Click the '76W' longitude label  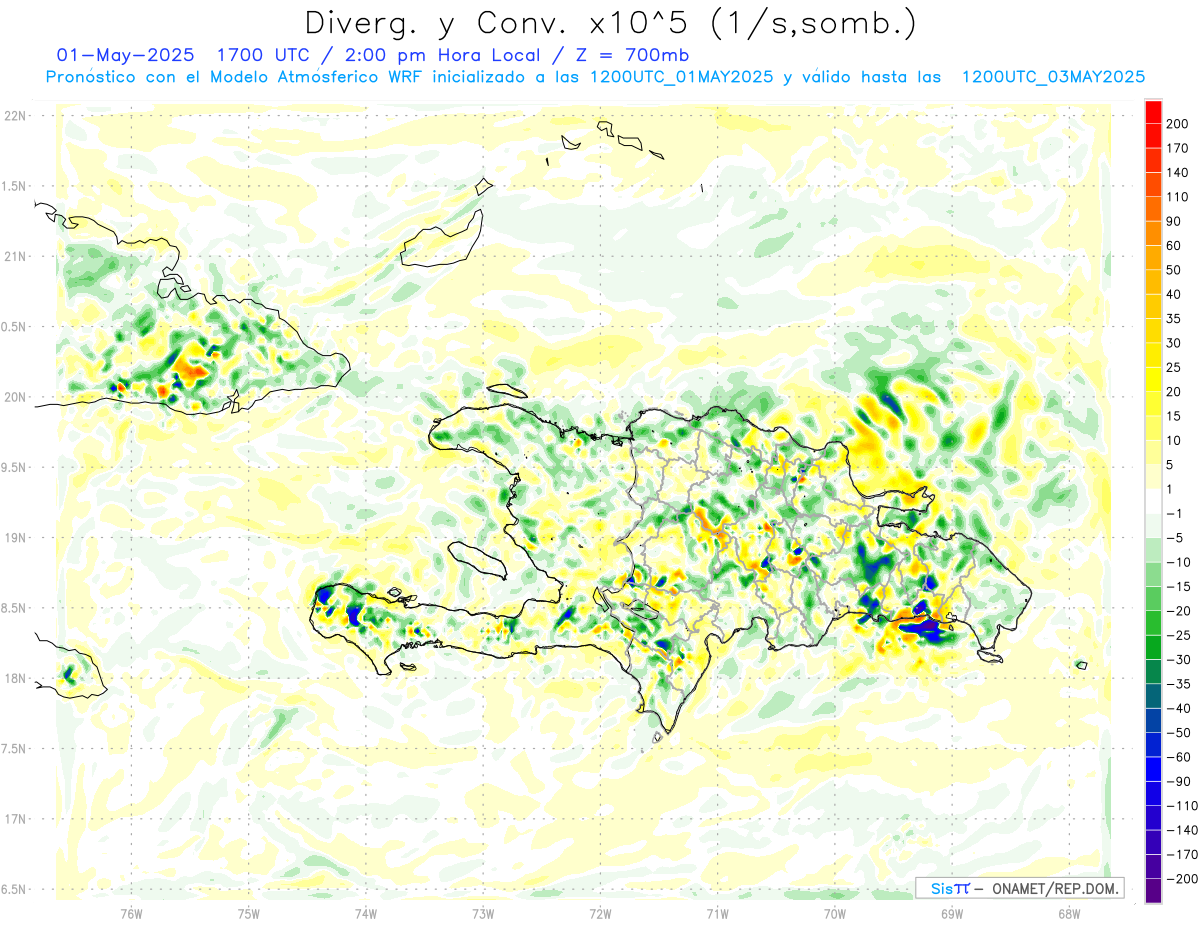pos(131,914)
